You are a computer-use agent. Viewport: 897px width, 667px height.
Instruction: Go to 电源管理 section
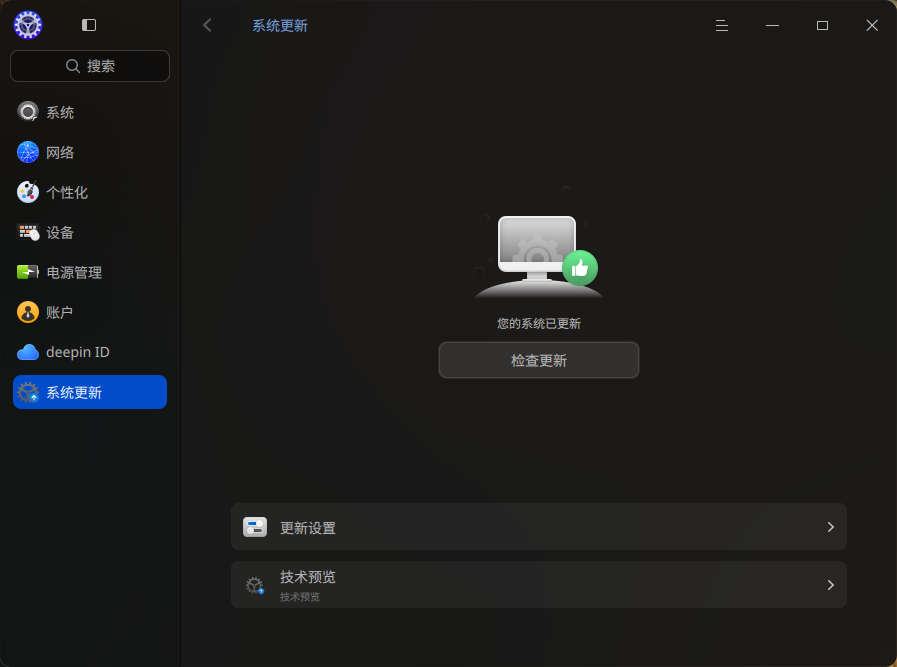pos(90,272)
